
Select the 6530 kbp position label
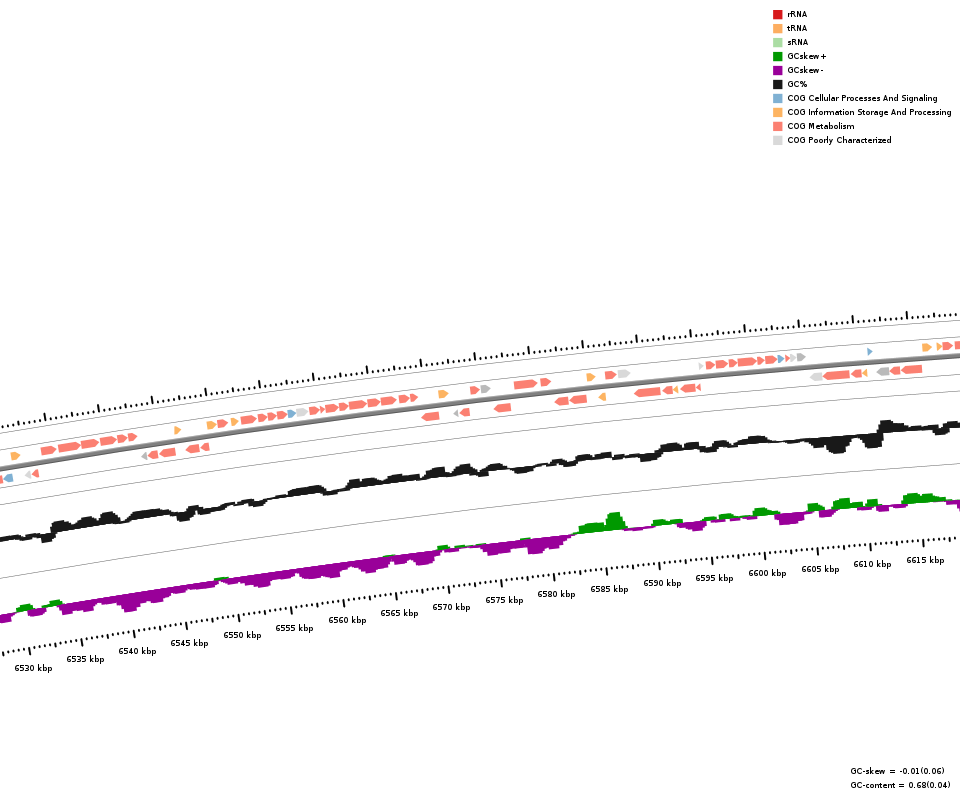(x=33, y=668)
